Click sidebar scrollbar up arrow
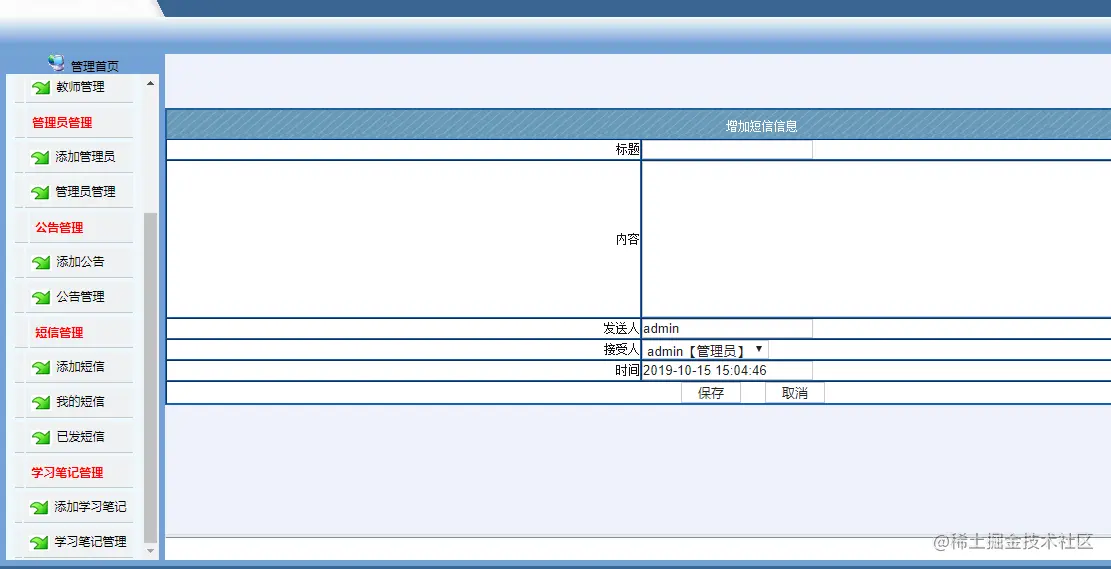The image size is (1111, 569). click(x=150, y=84)
